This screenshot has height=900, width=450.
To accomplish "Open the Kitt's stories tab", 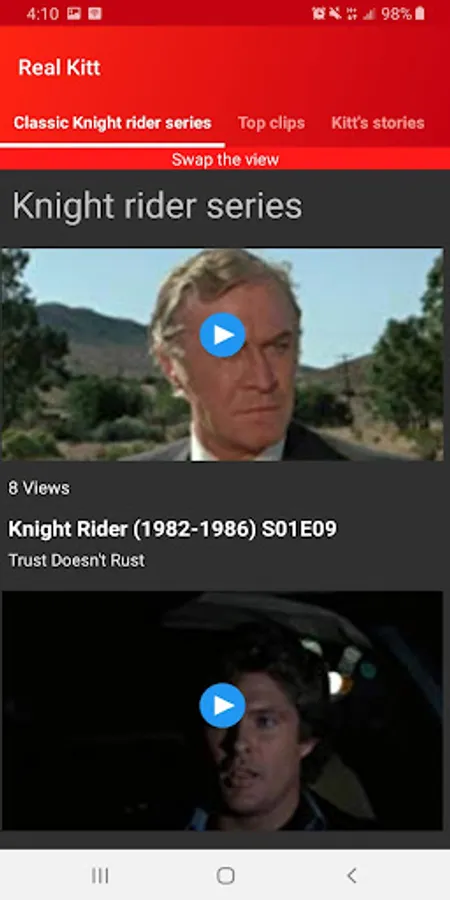I will point(378,123).
